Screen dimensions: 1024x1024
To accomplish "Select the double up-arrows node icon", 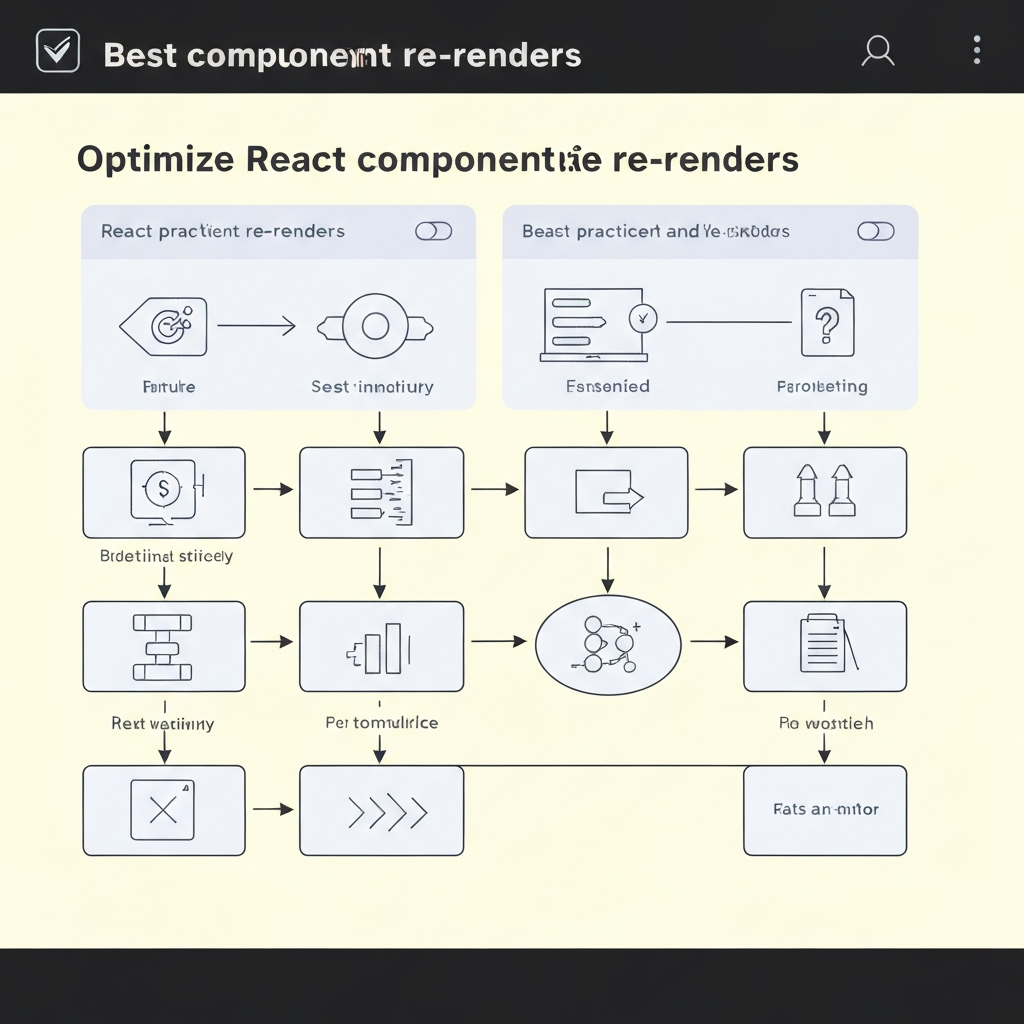I will (823, 490).
